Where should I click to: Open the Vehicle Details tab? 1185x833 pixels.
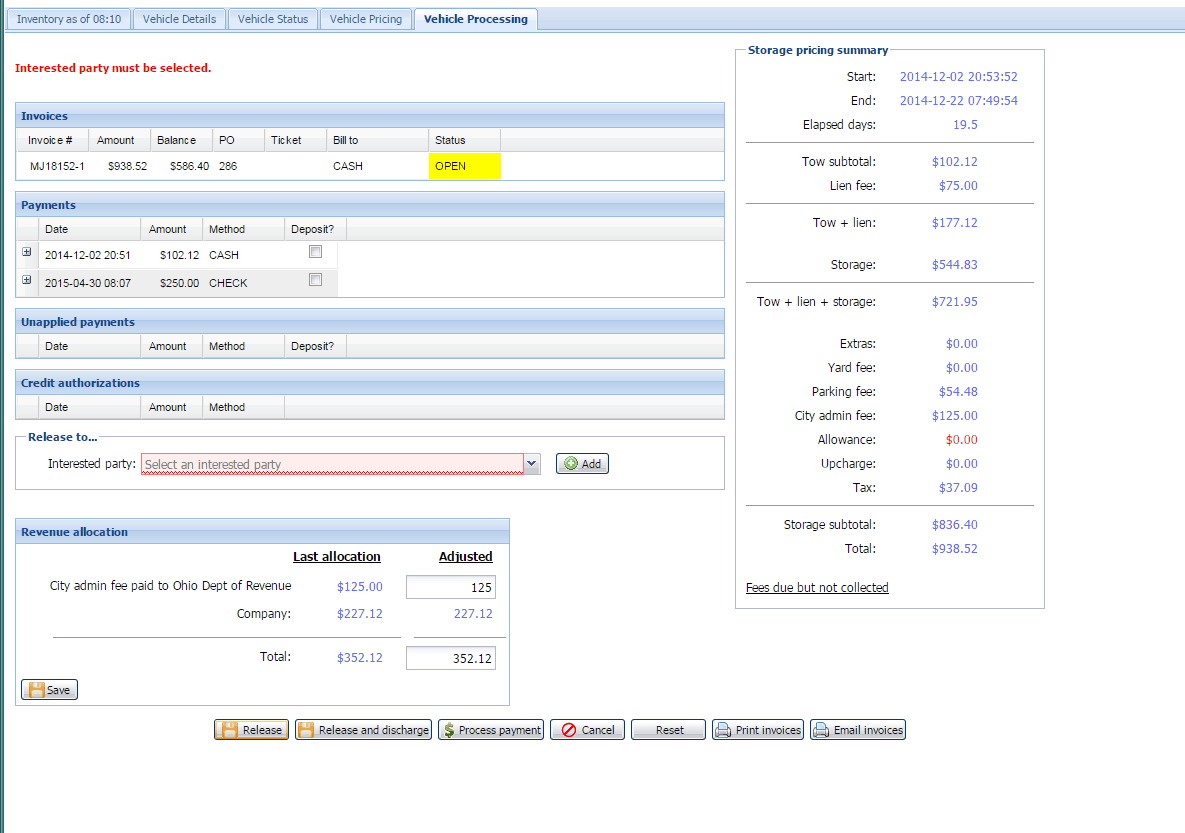179,19
